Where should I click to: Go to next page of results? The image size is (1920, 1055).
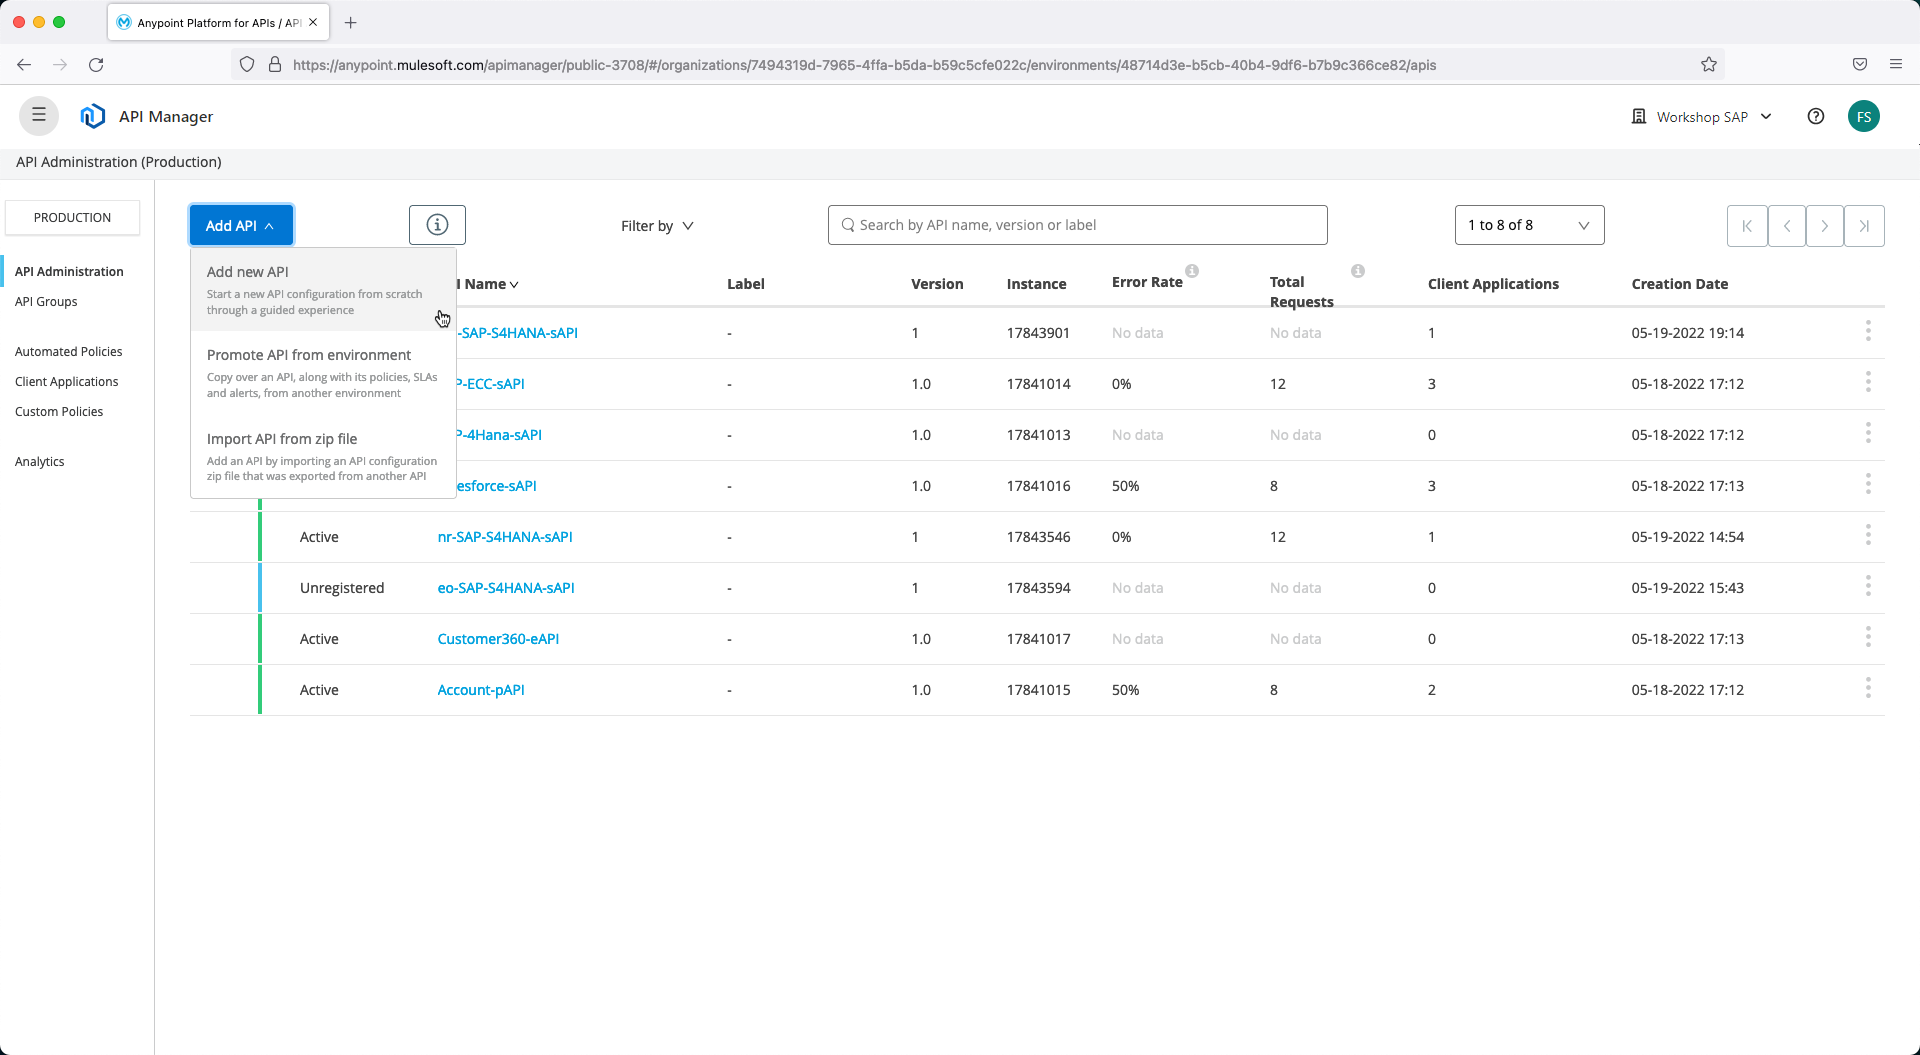pos(1825,226)
